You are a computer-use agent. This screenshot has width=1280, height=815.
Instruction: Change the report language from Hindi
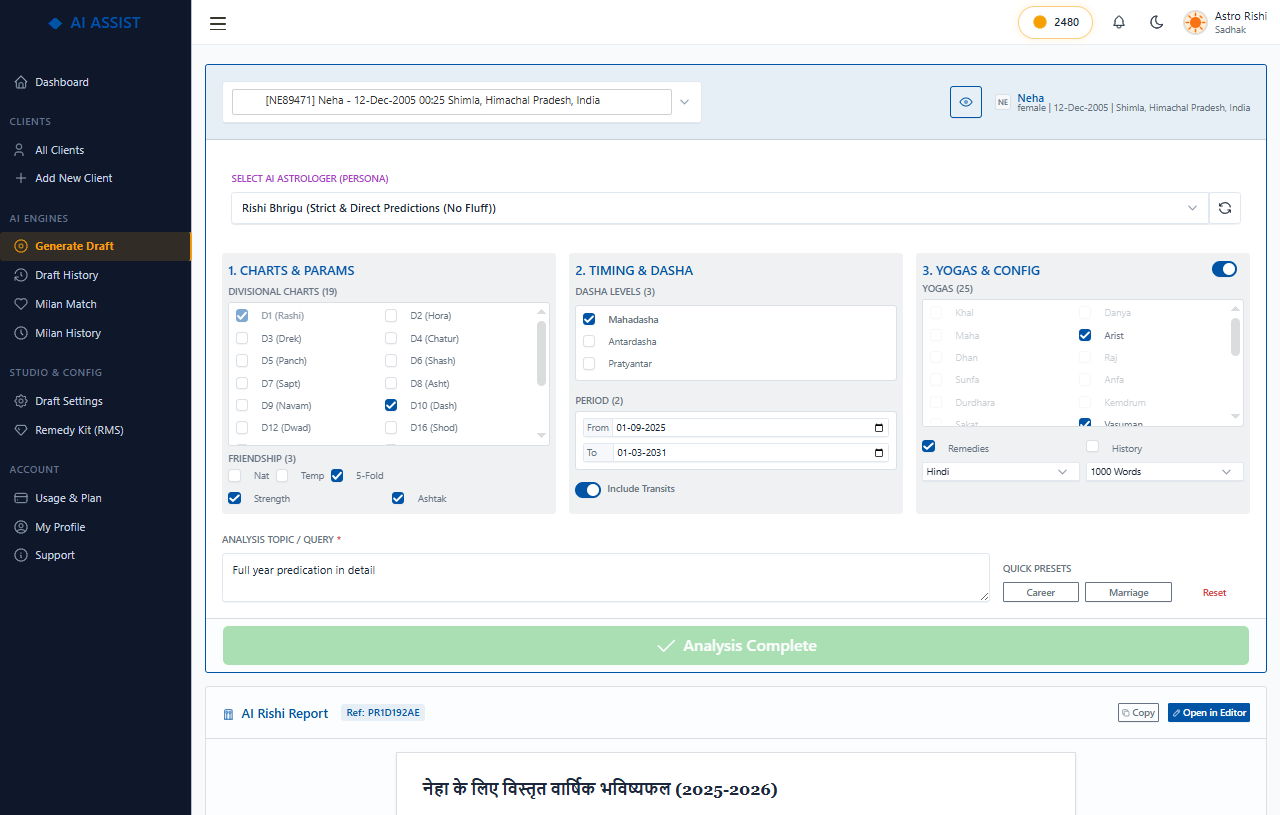click(x=999, y=471)
